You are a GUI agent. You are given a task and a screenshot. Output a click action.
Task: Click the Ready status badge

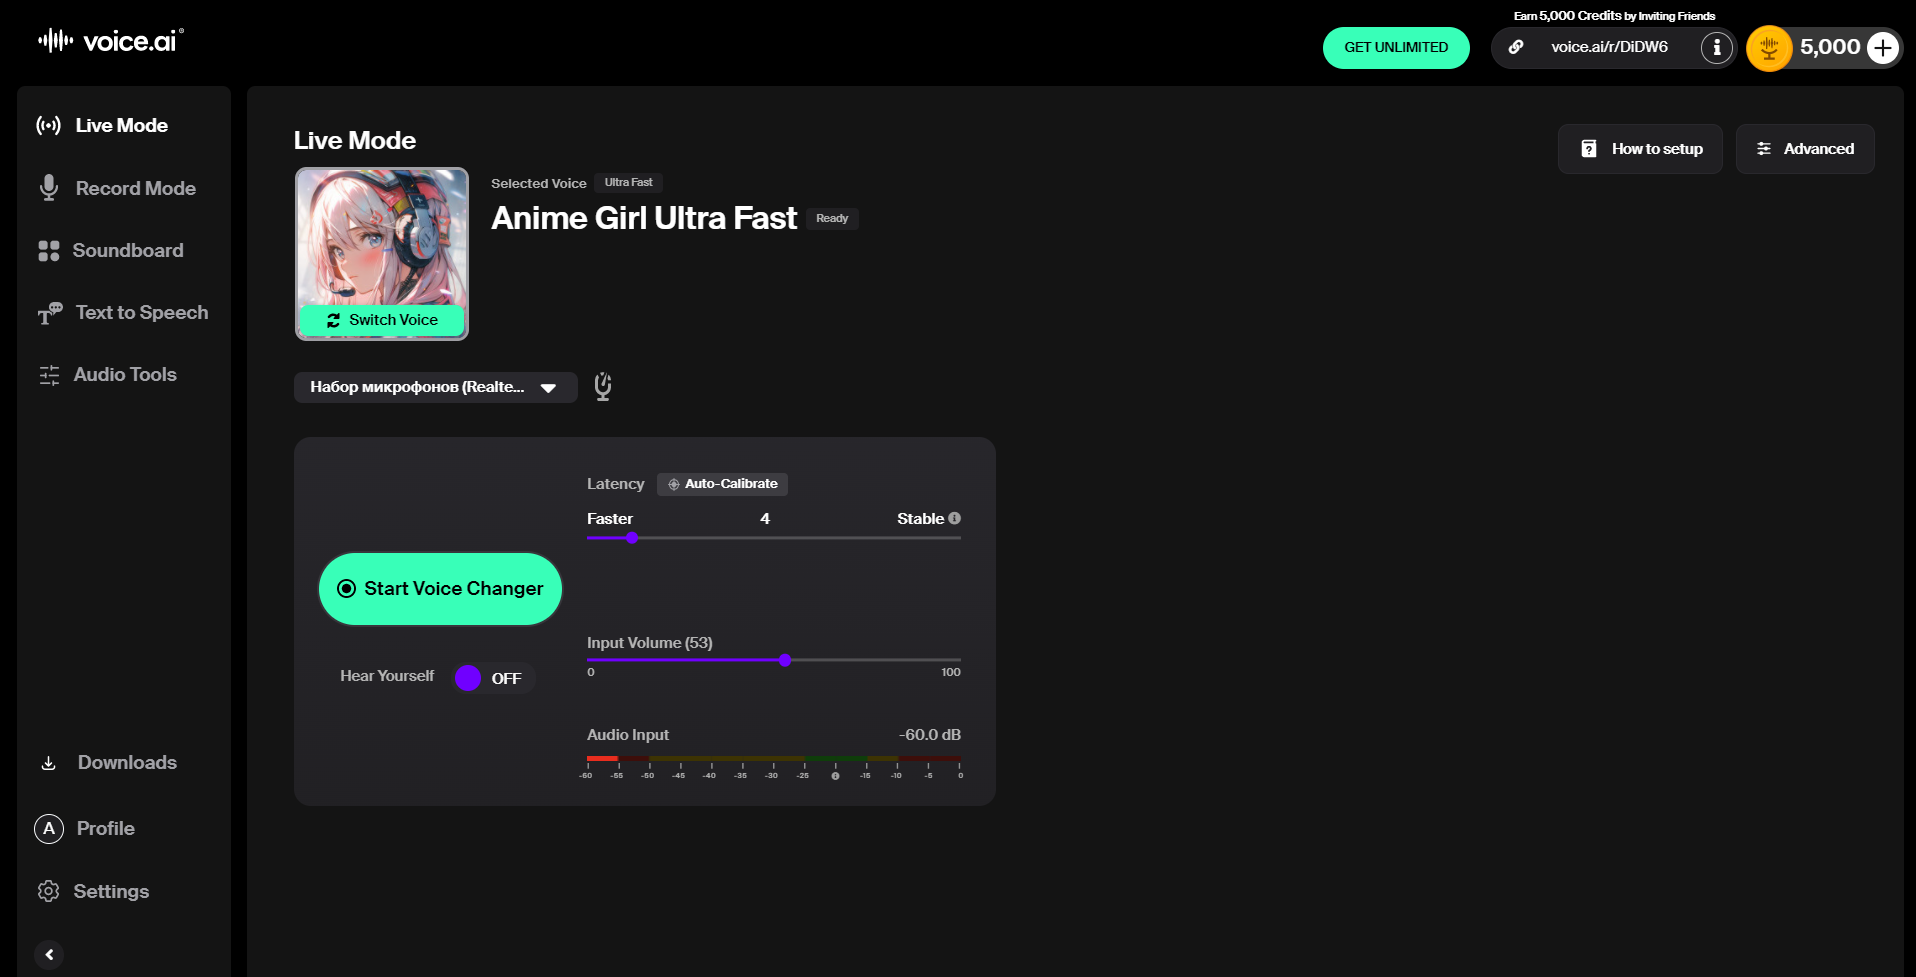[832, 219]
